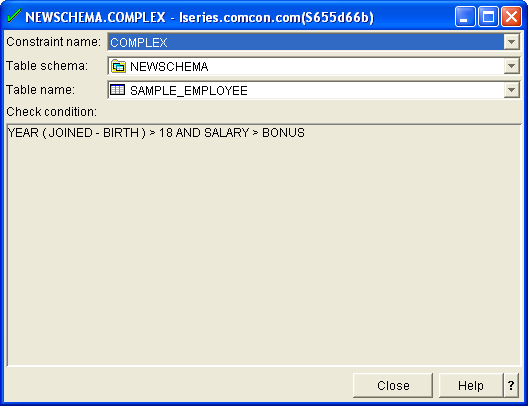Open the Table schema dropdown arrow
This screenshot has height=406, width=528.
511,66
